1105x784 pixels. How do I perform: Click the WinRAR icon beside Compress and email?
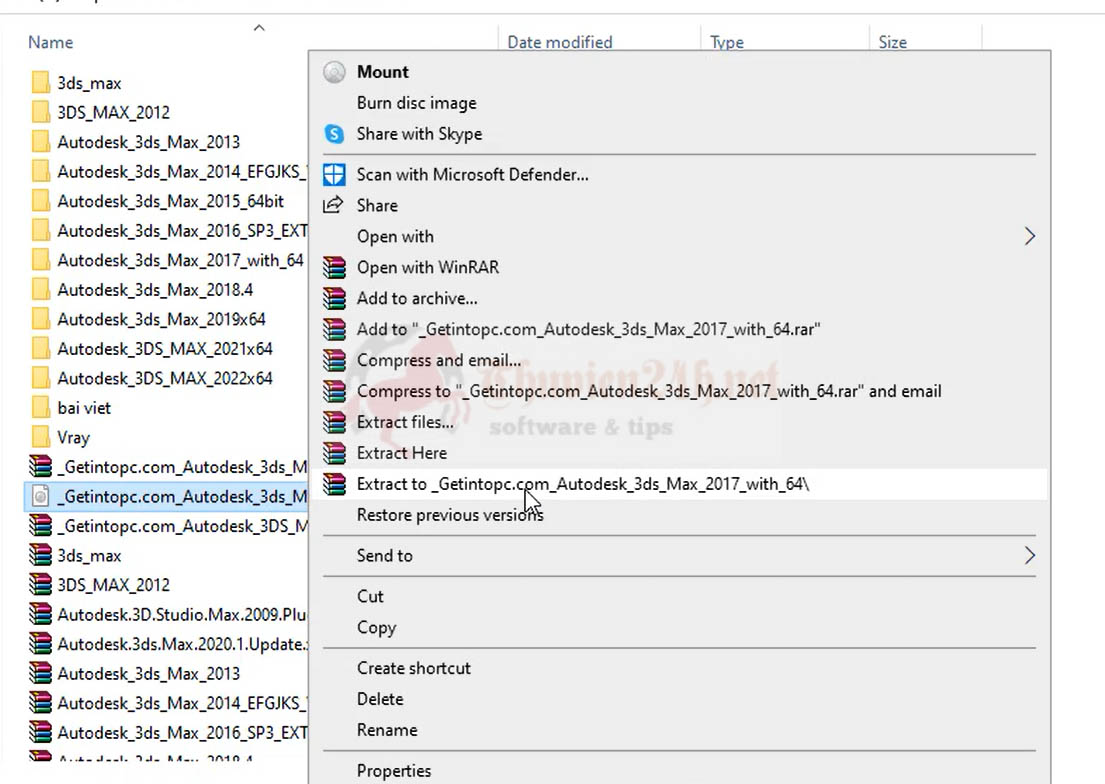pyautogui.click(x=335, y=360)
